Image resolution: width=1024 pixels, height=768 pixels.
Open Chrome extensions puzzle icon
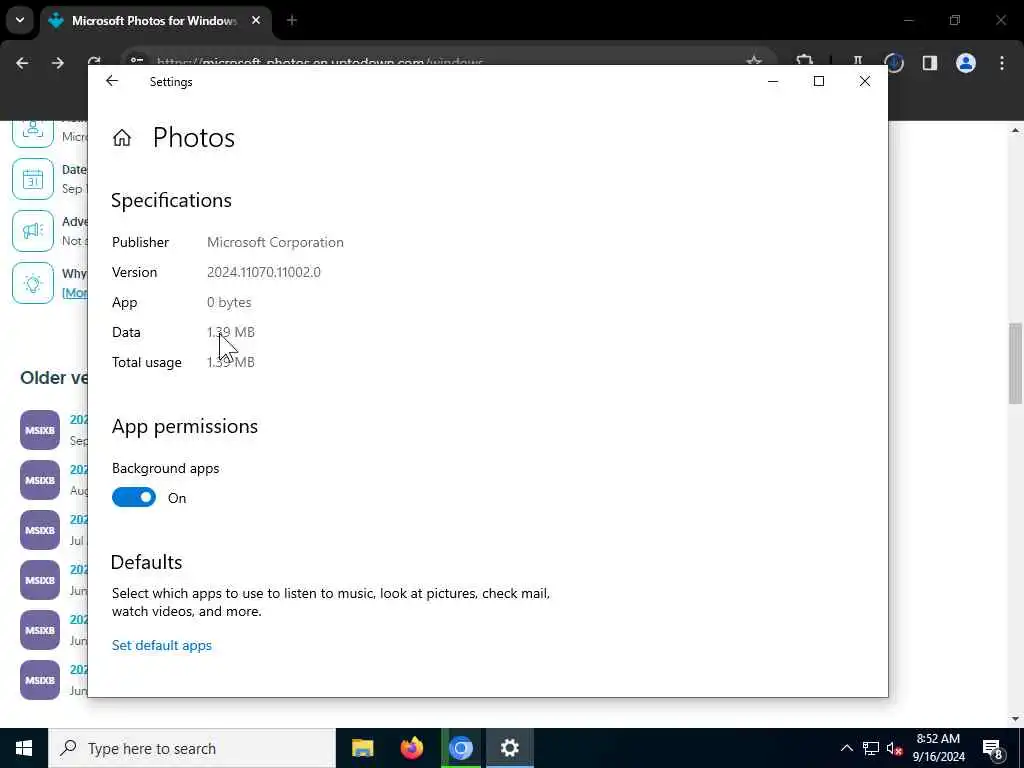click(805, 61)
